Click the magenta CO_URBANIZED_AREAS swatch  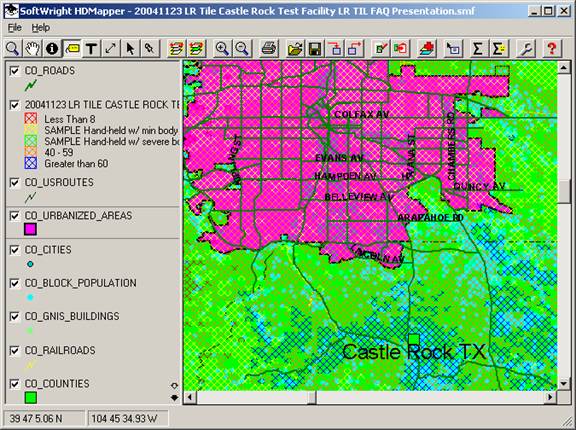pyautogui.click(x=30, y=230)
